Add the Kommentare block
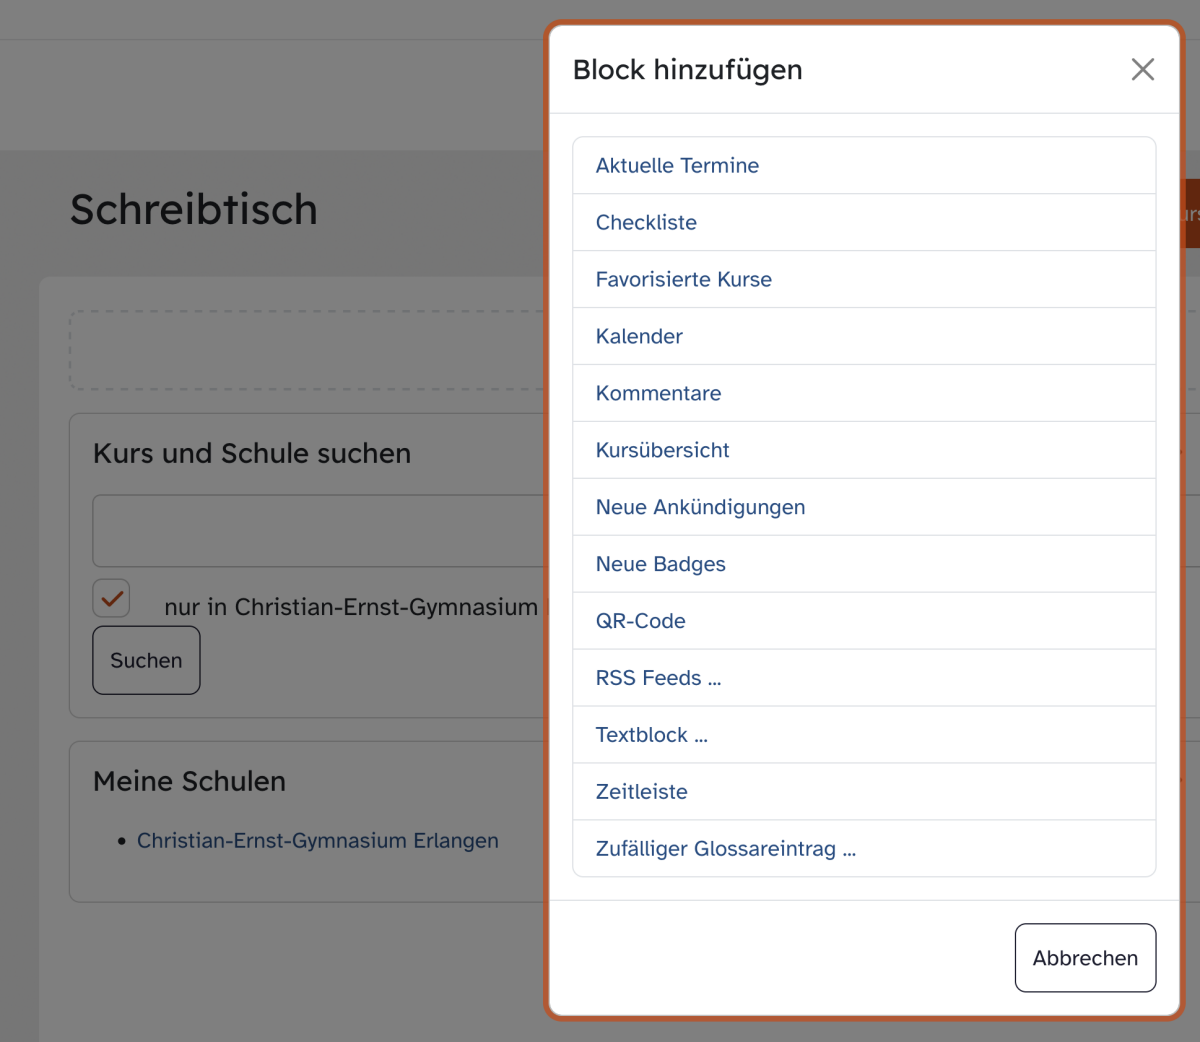1200x1042 pixels. tap(658, 394)
